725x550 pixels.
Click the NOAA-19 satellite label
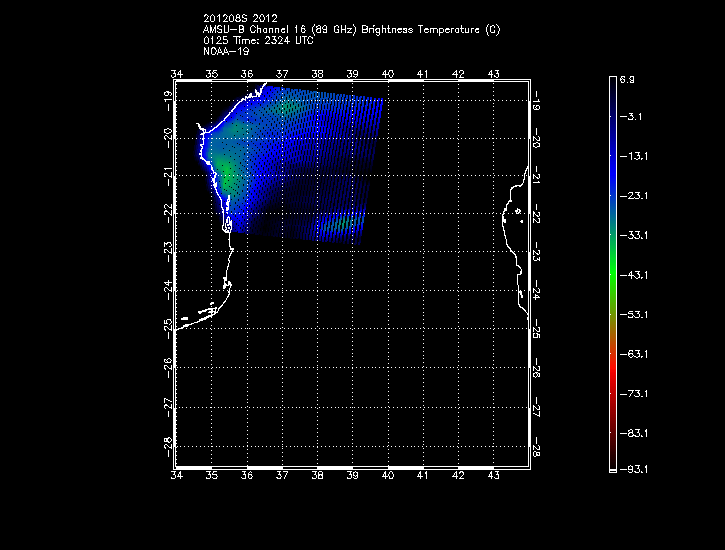pyautogui.click(x=226, y=50)
